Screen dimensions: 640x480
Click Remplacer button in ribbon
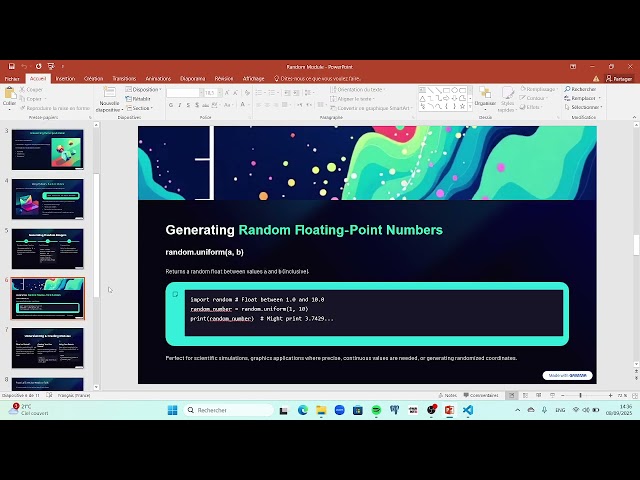tap(582, 98)
